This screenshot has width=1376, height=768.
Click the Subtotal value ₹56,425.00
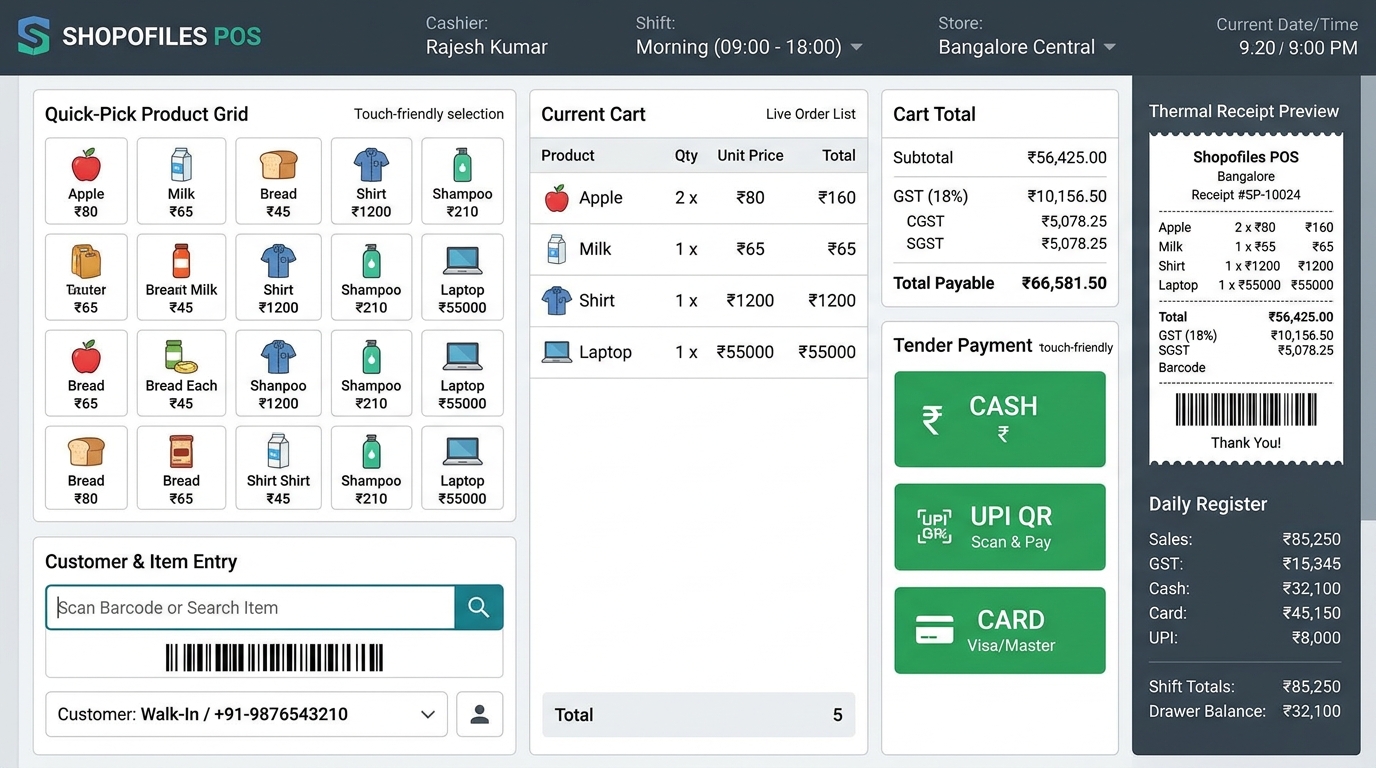click(1067, 157)
